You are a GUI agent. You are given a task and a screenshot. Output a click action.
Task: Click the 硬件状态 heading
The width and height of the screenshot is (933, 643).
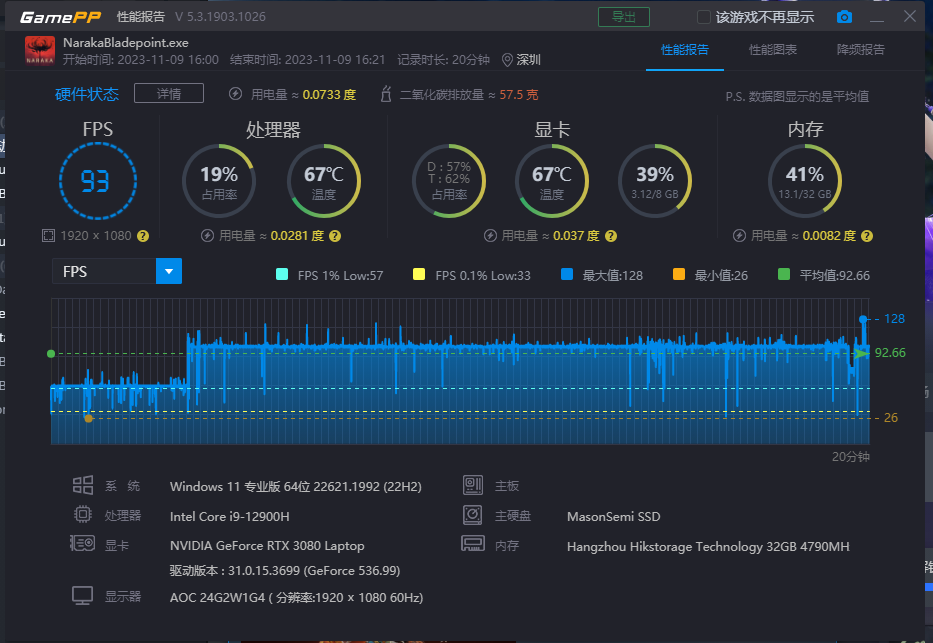(x=87, y=94)
